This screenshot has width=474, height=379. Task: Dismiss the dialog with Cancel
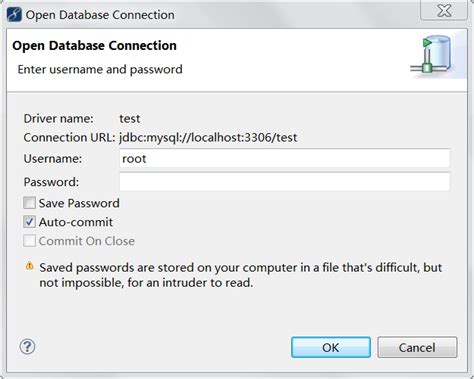[417, 347]
